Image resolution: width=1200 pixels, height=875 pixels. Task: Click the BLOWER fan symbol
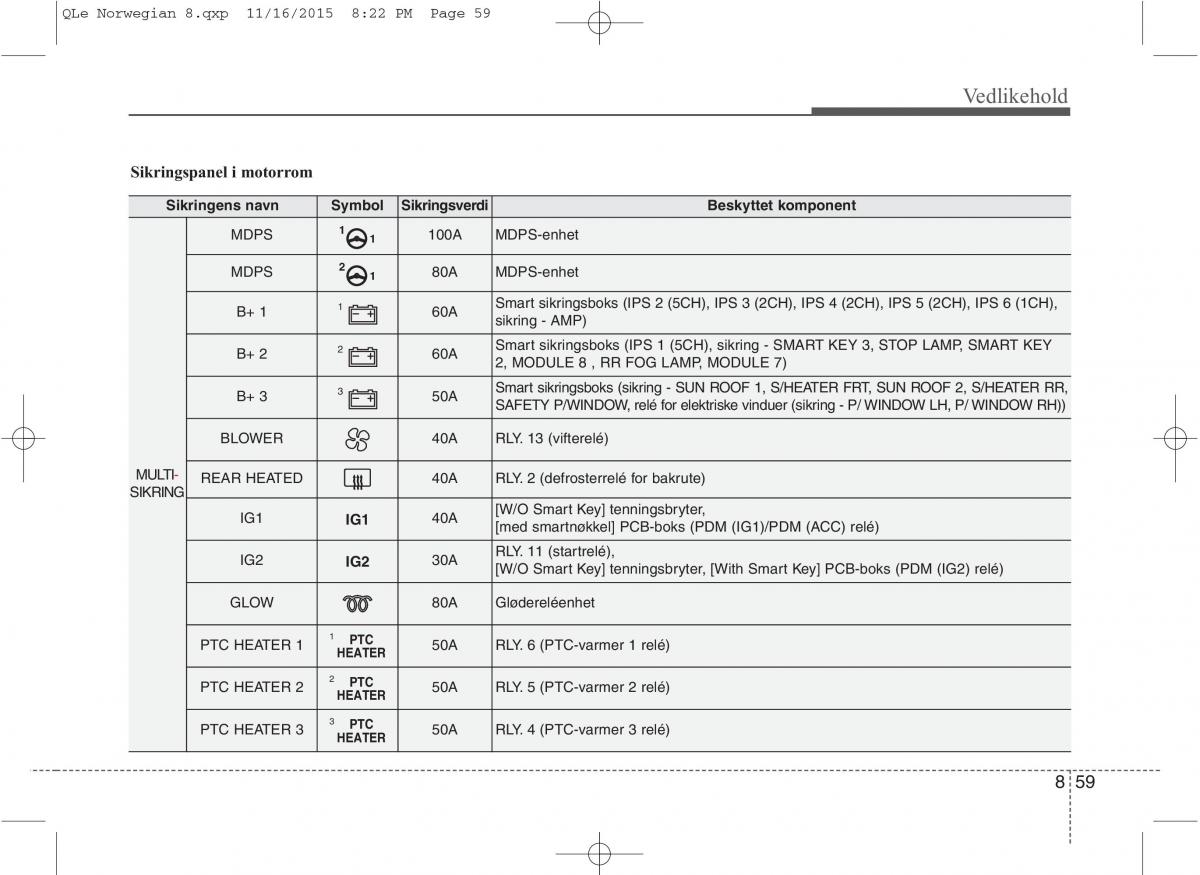(358, 439)
